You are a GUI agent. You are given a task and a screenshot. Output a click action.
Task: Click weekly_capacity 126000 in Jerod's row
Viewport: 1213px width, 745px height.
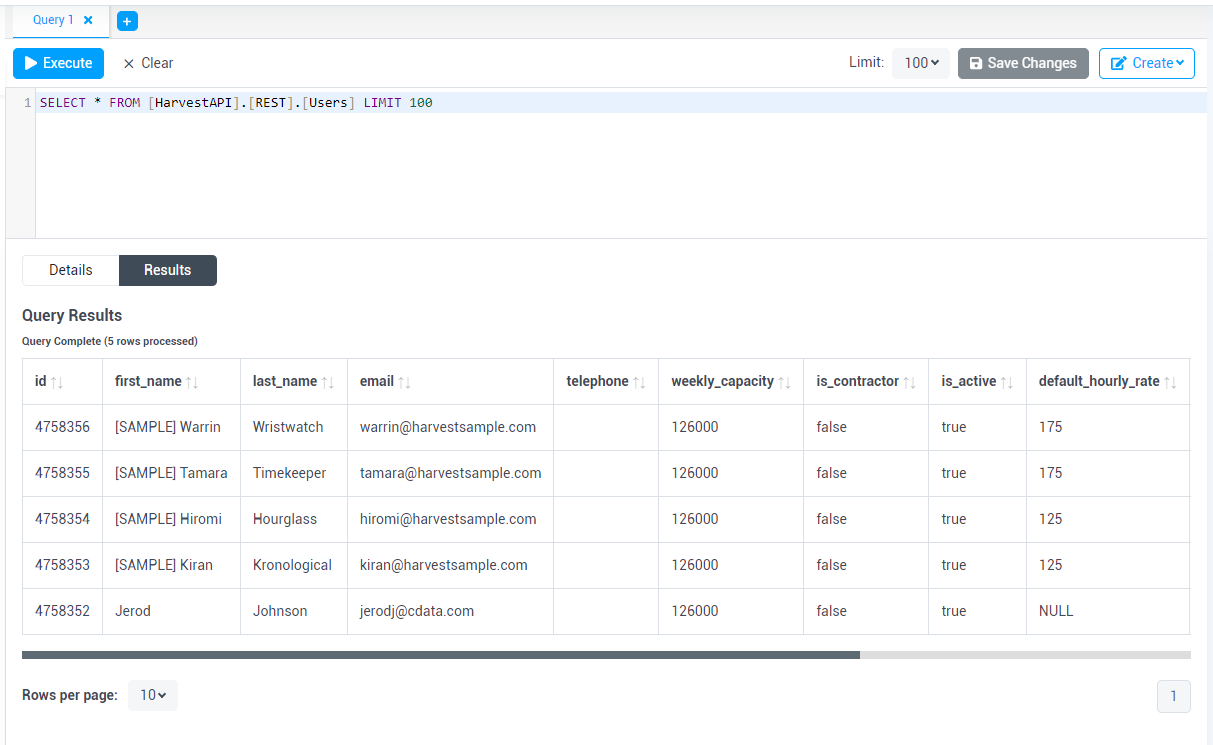pos(731,611)
